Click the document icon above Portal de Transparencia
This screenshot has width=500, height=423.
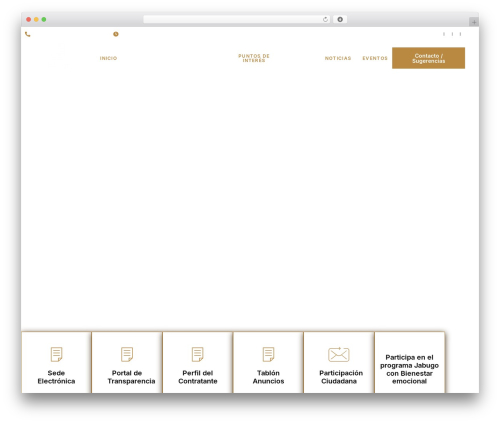point(127,354)
